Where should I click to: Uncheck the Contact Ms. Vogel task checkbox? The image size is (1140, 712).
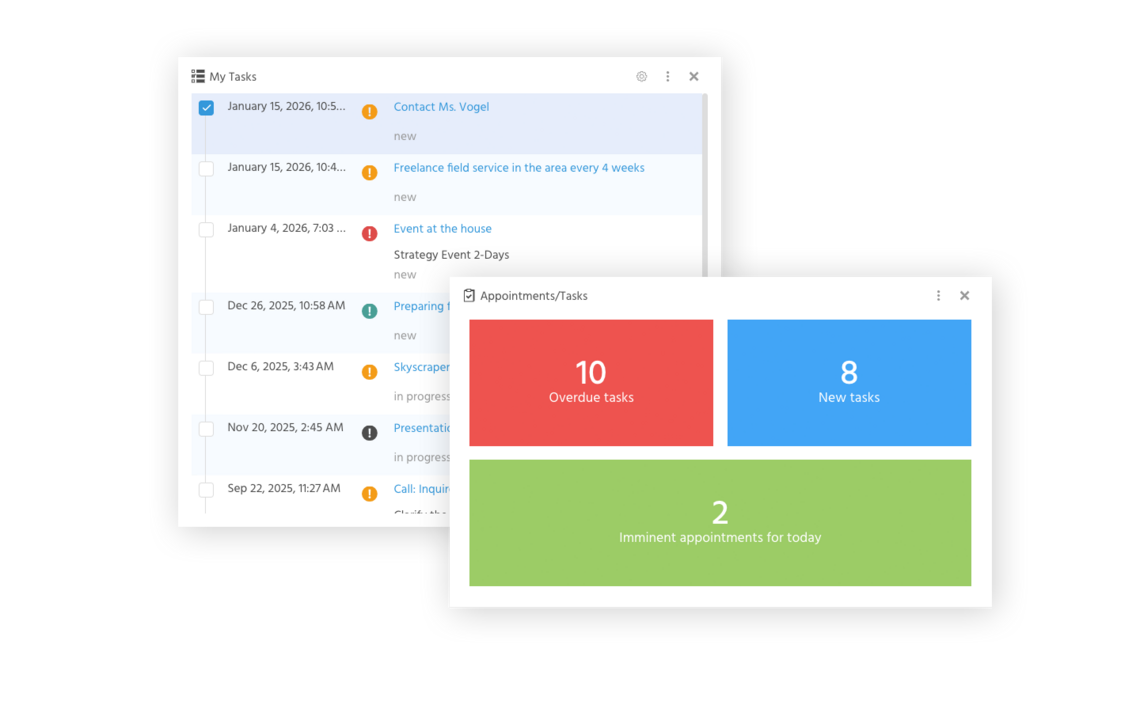click(x=206, y=108)
